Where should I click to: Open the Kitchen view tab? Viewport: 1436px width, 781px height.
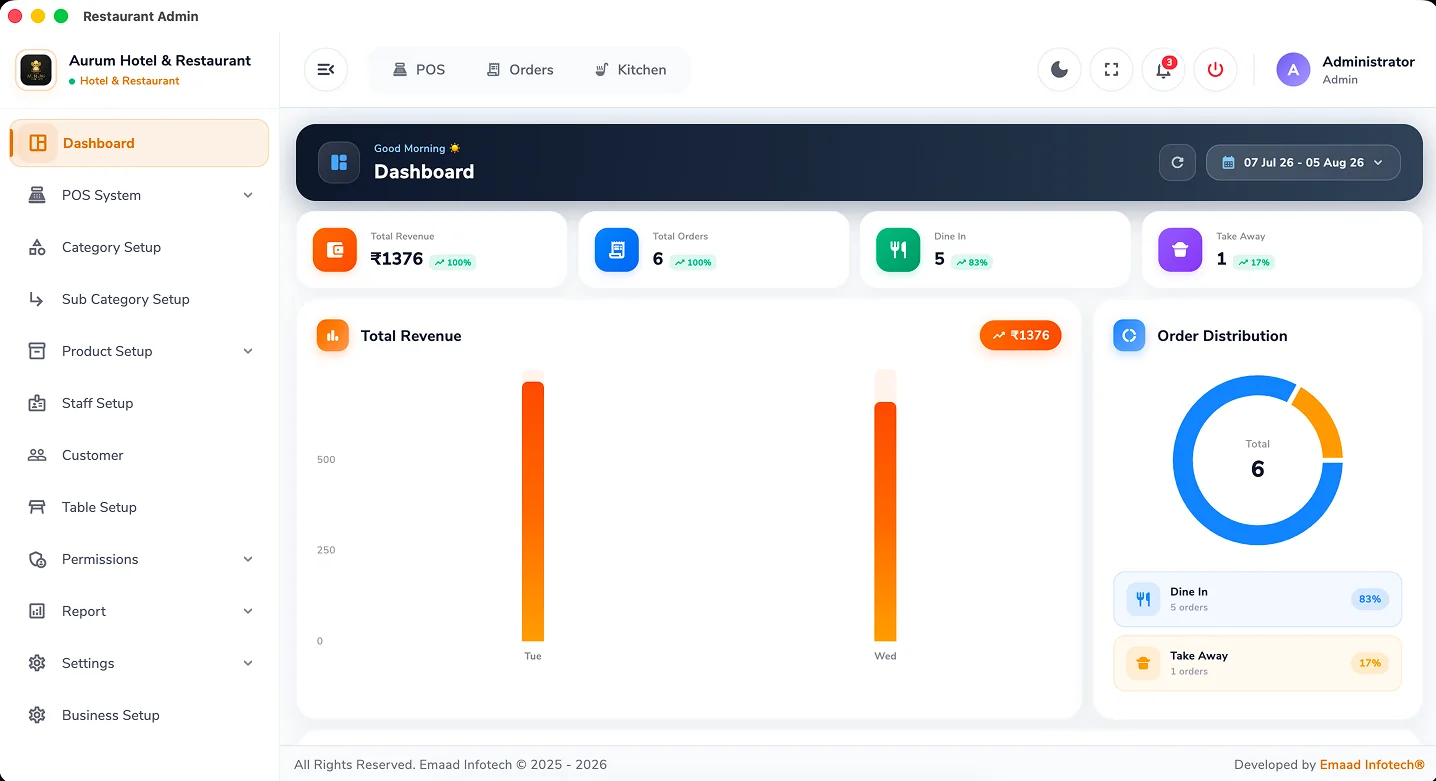[630, 70]
